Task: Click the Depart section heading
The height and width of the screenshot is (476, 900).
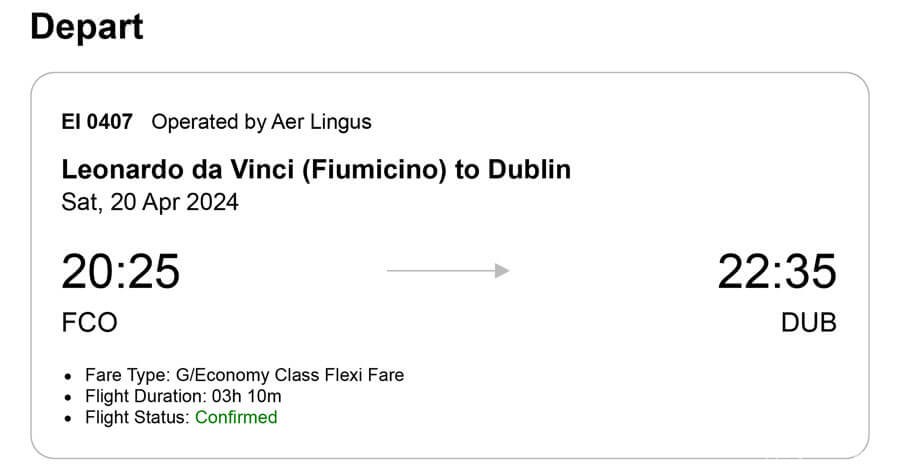Action: (x=87, y=26)
